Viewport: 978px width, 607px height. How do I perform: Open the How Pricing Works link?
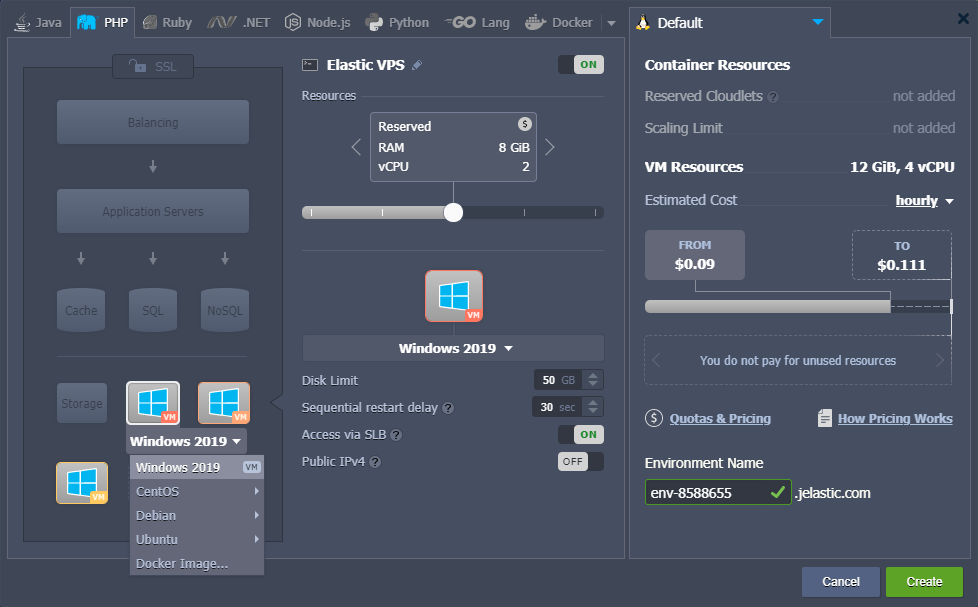[x=895, y=419]
